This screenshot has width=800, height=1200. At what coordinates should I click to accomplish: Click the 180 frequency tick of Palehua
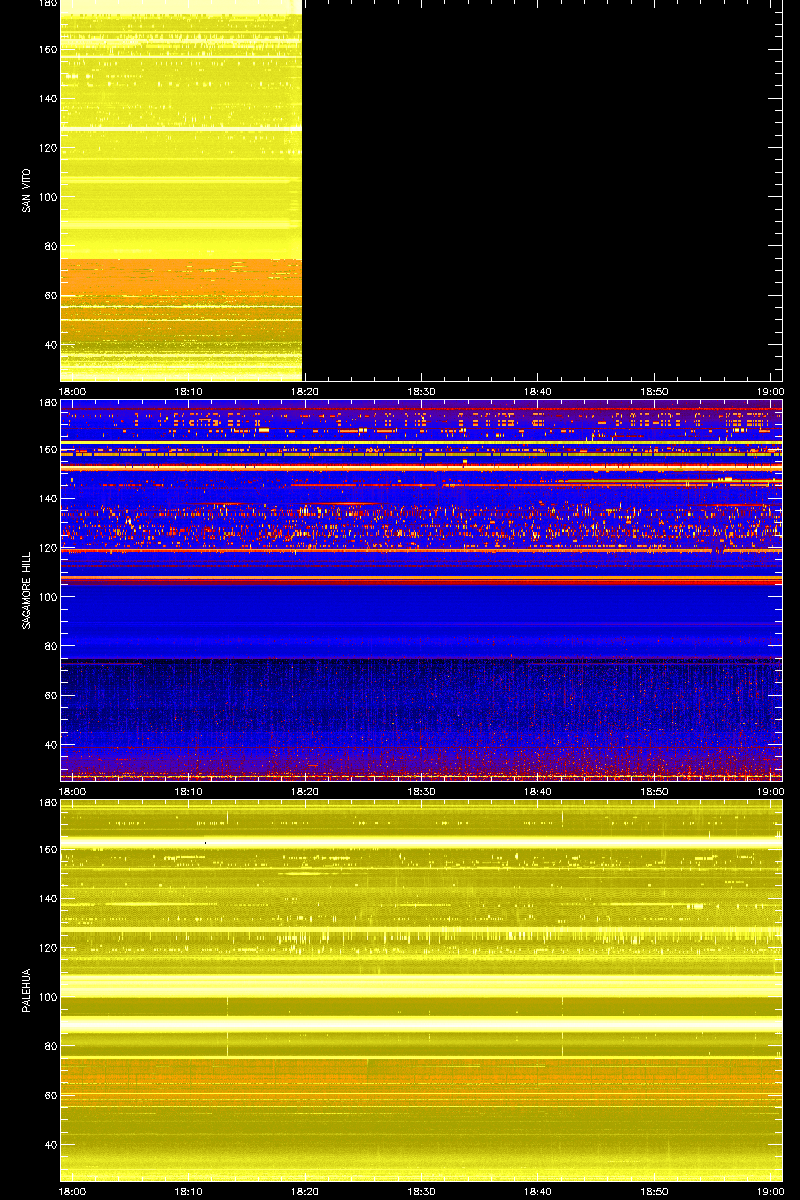click(48, 803)
